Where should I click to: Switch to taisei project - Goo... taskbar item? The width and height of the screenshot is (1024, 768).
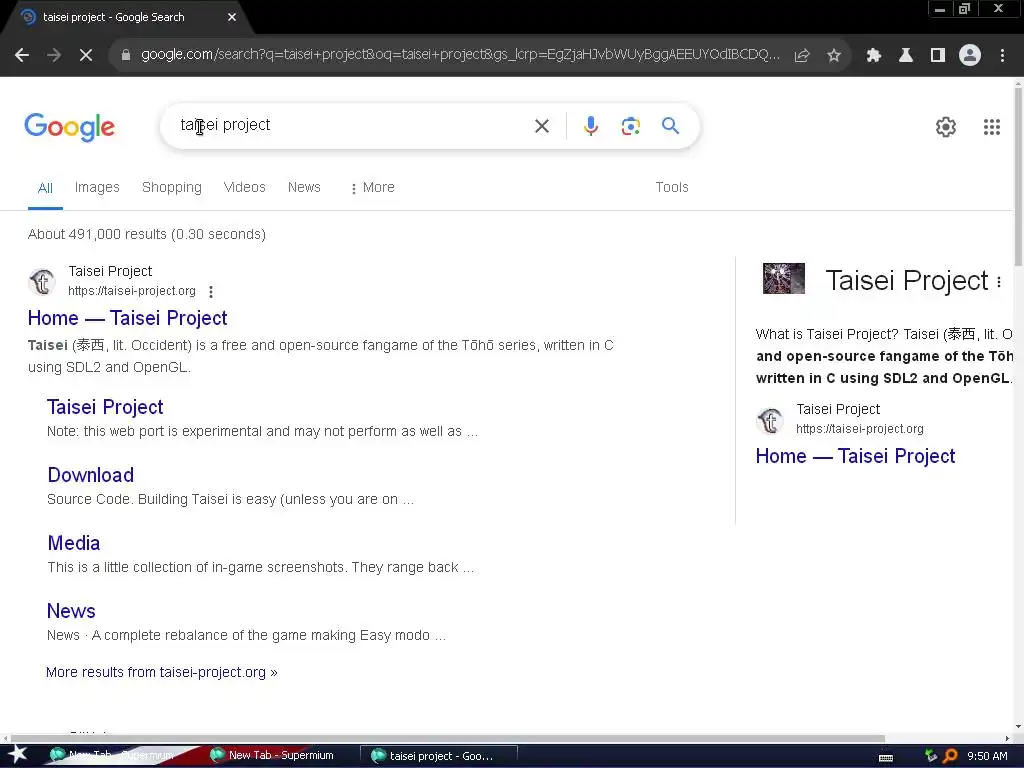coord(439,756)
